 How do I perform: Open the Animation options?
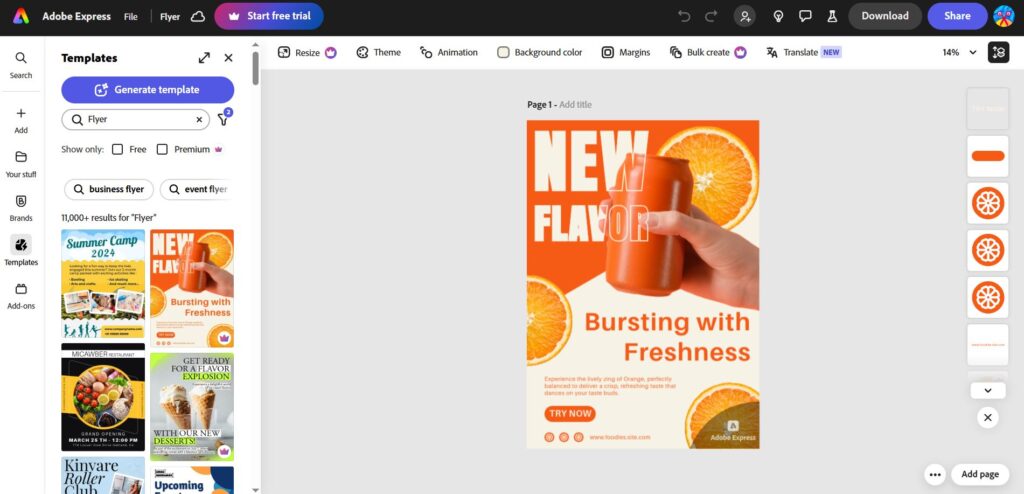click(x=449, y=52)
